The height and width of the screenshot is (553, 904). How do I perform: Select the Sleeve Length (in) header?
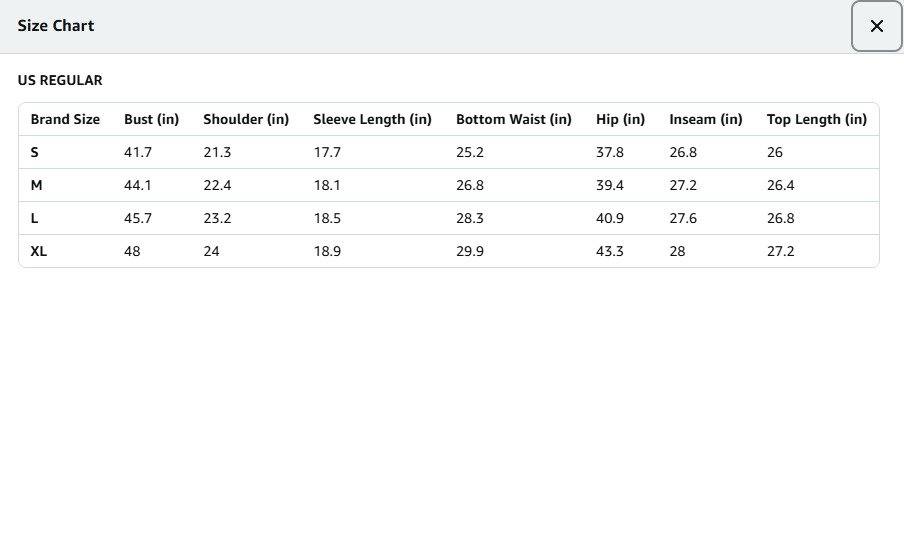(372, 119)
